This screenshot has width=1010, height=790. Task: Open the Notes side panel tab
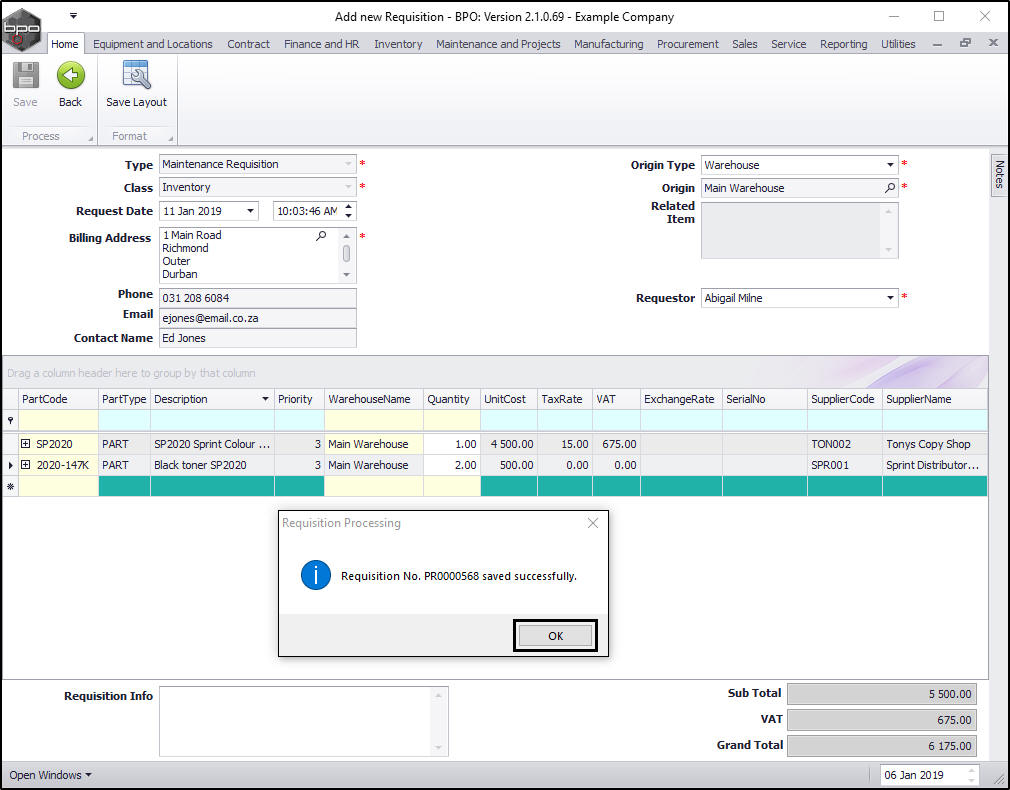999,175
